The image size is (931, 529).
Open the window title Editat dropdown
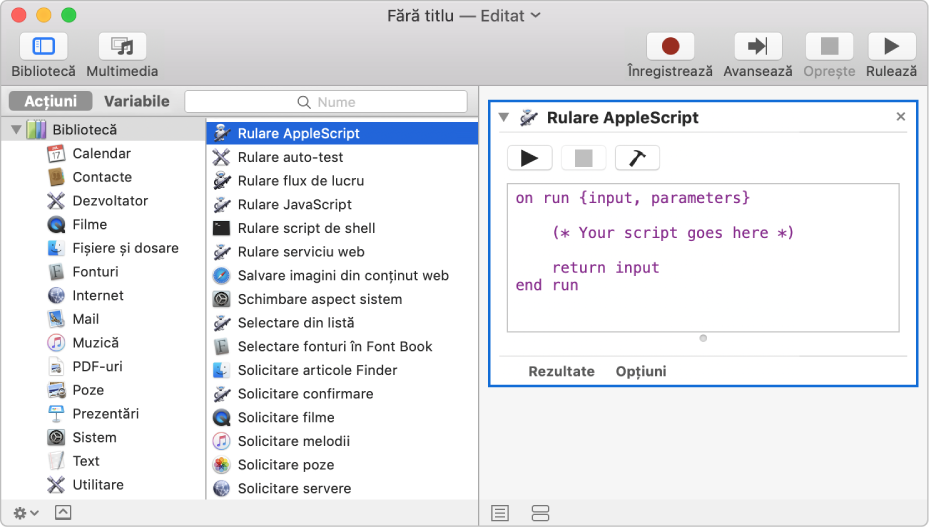[535, 16]
